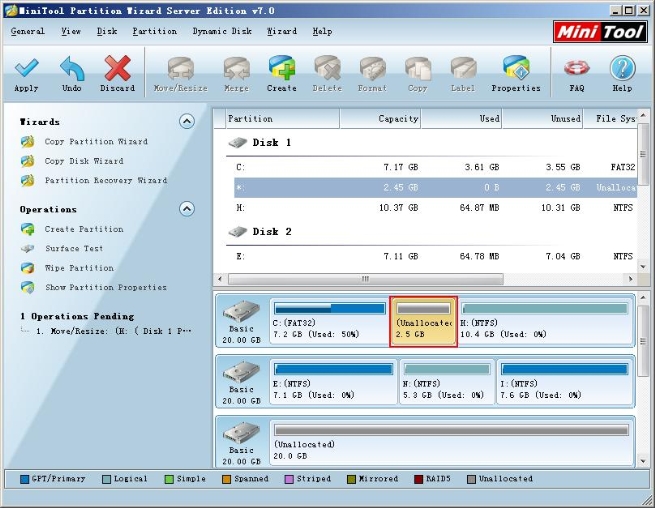Click partition list horizontal scroll right arrow
Viewport: 655px width, 508px height.
pos(630,279)
